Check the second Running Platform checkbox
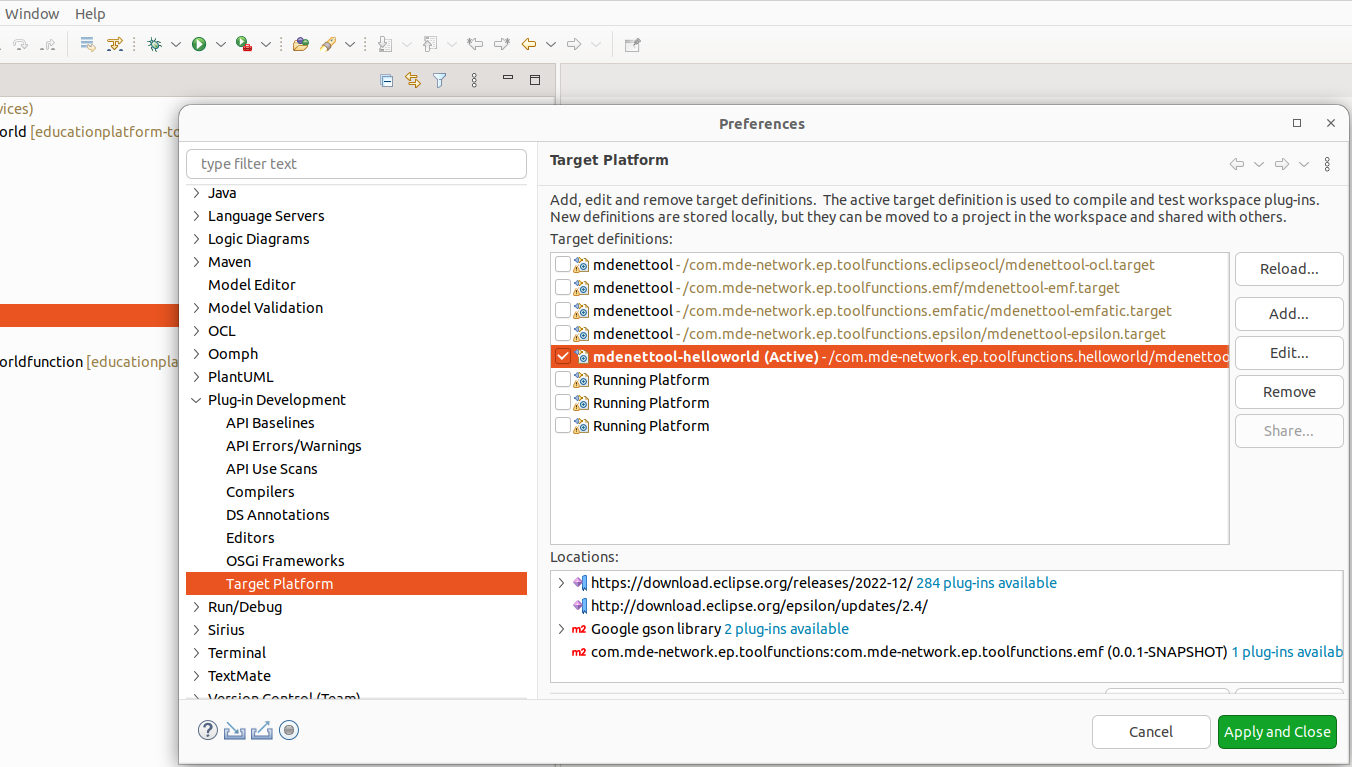 tap(563, 403)
